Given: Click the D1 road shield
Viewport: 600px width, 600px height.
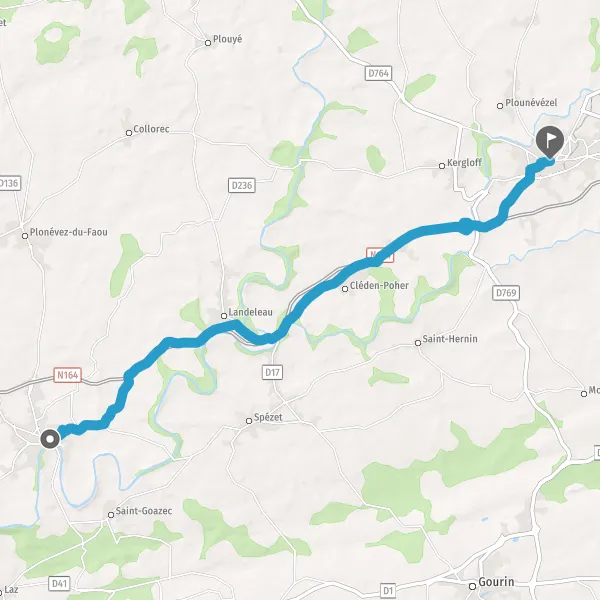Looking at the screenshot, I should click(388, 590).
